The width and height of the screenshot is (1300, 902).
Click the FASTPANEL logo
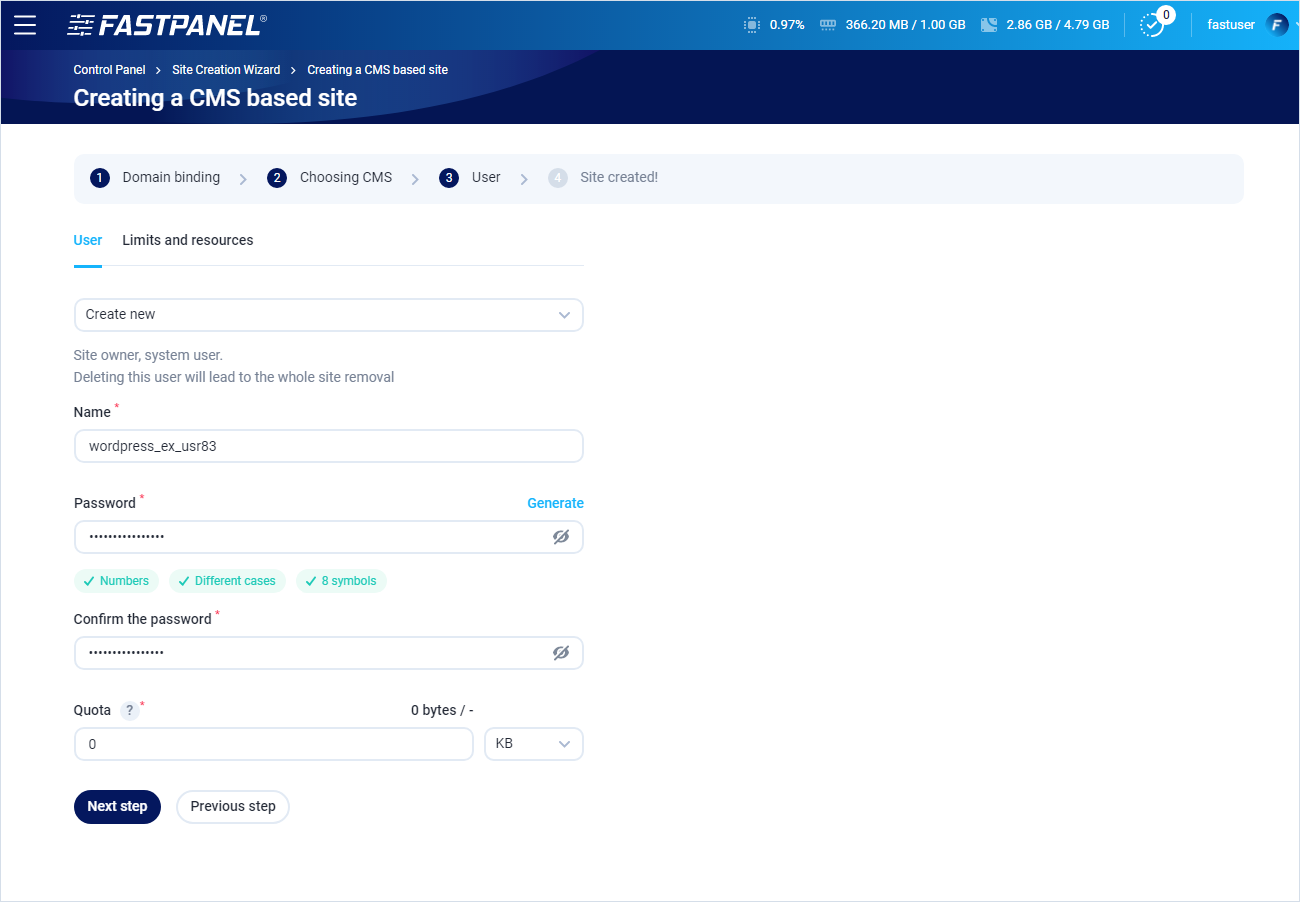point(167,25)
